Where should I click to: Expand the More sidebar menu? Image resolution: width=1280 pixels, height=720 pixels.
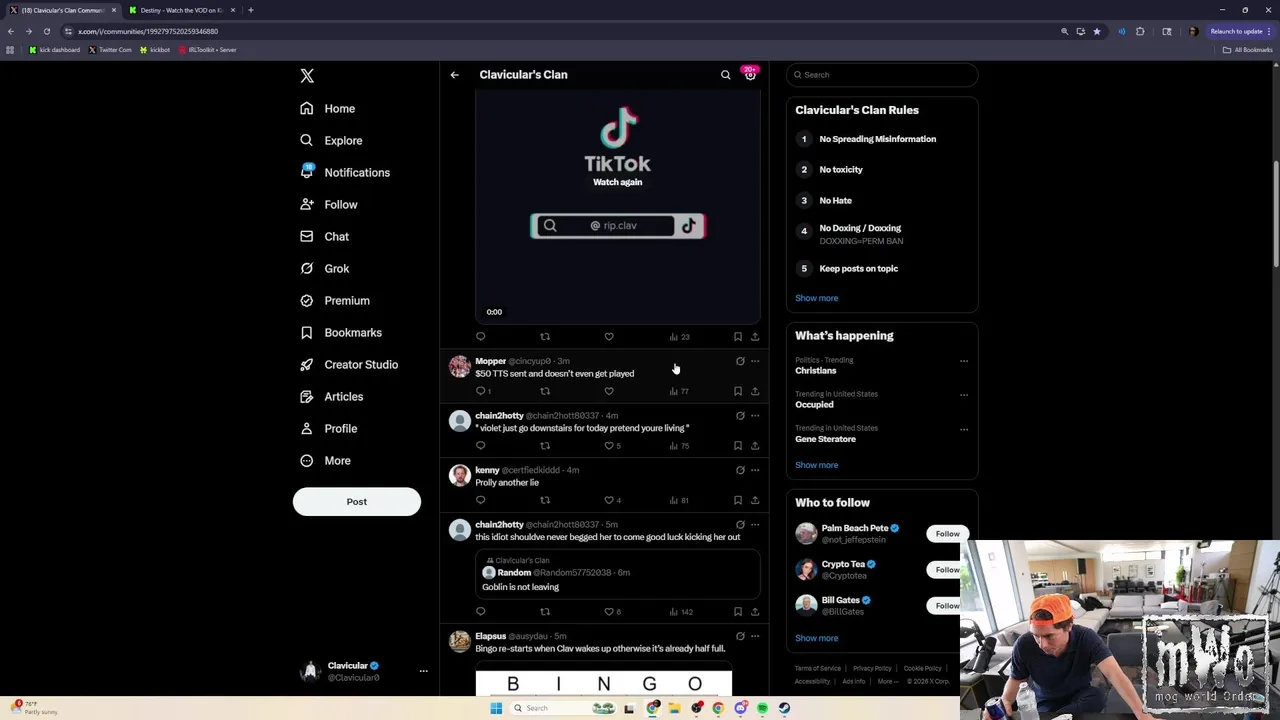click(325, 460)
